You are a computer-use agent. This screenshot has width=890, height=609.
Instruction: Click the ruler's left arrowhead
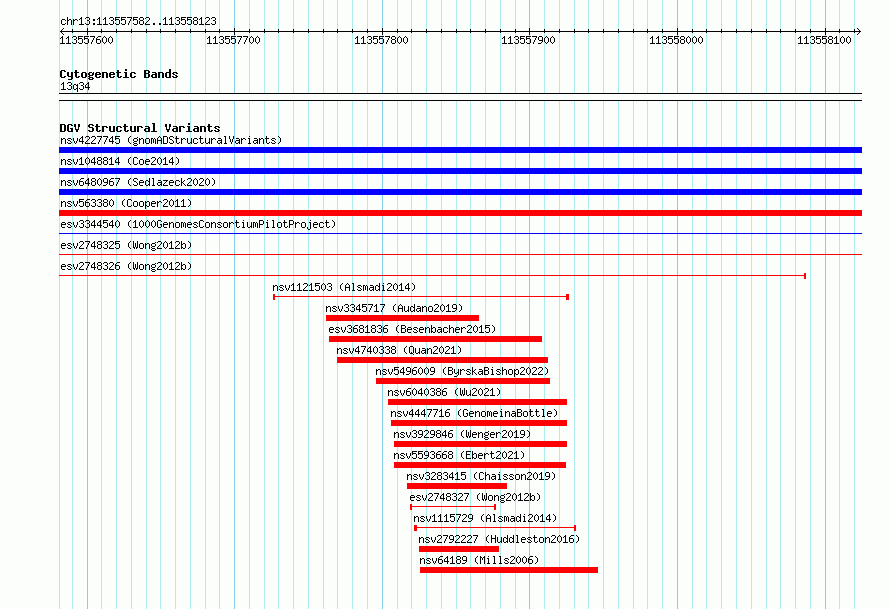point(62,31)
